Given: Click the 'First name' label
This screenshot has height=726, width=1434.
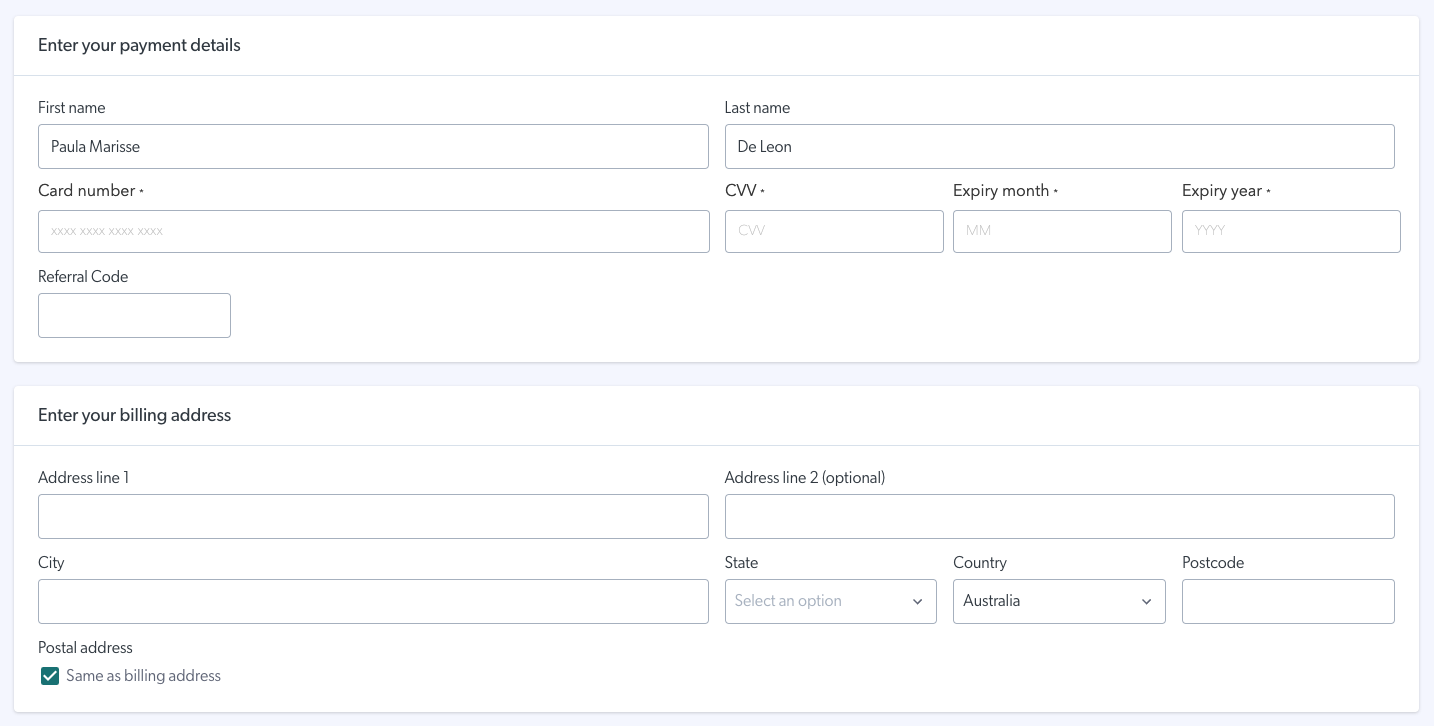Looking at the screenshot, I should coord(71,108).
